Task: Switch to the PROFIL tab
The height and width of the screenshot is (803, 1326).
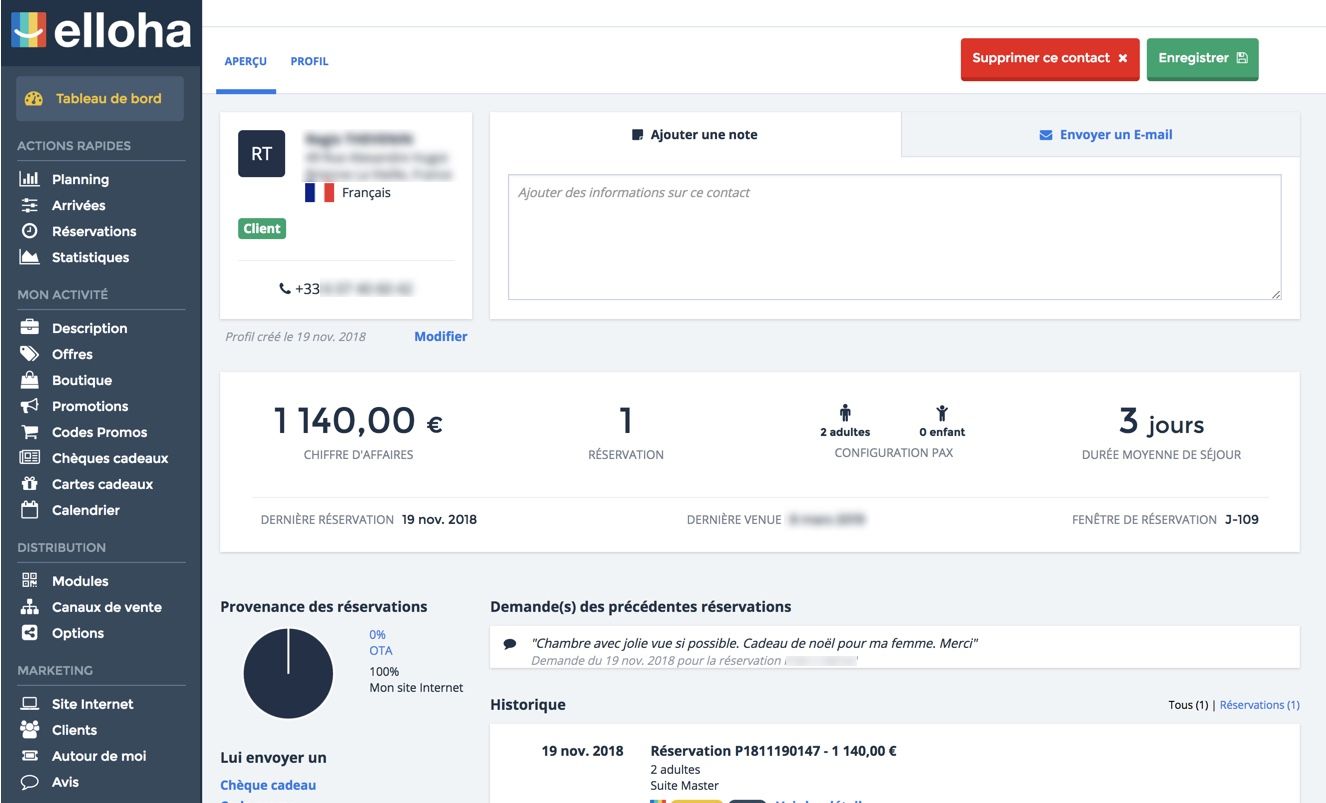Action: coord(310,61)
